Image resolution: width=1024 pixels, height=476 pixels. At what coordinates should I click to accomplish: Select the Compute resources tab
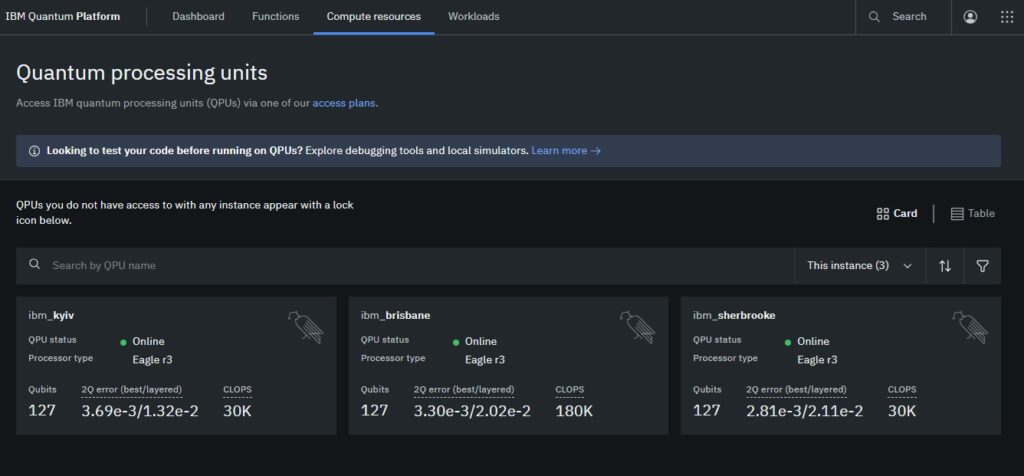point(373,17)
